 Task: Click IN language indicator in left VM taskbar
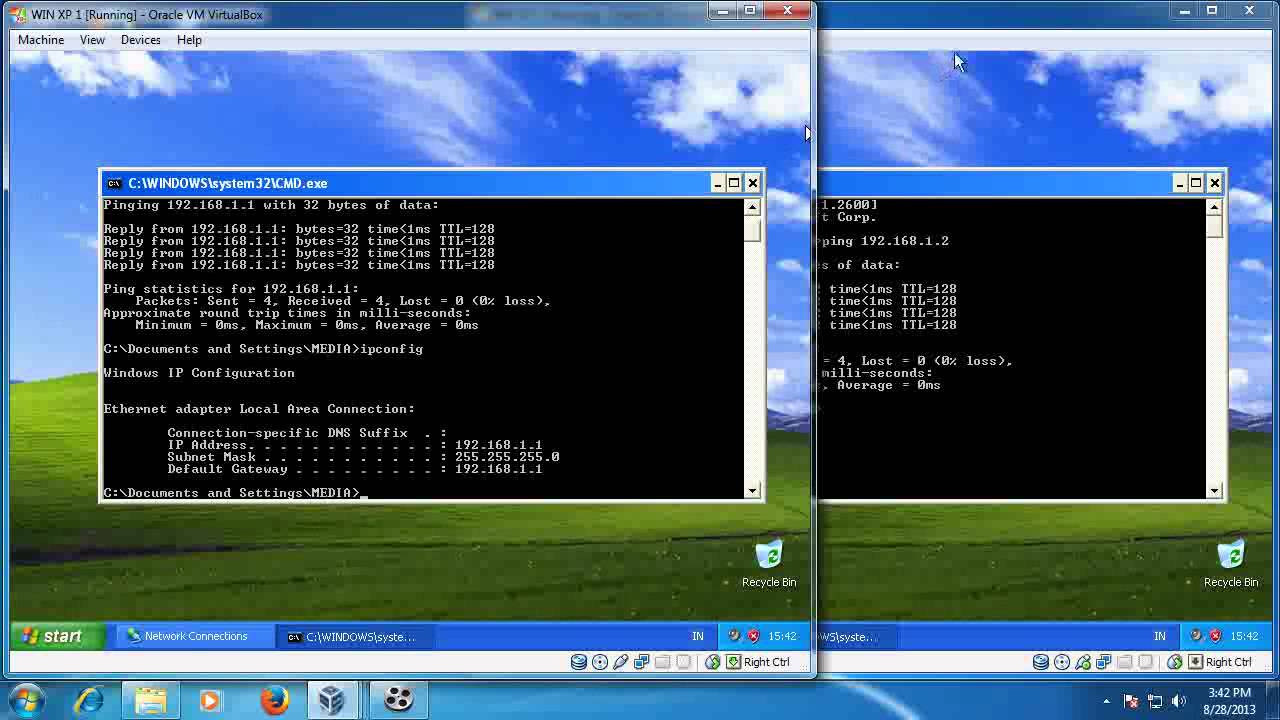(698, 636)
